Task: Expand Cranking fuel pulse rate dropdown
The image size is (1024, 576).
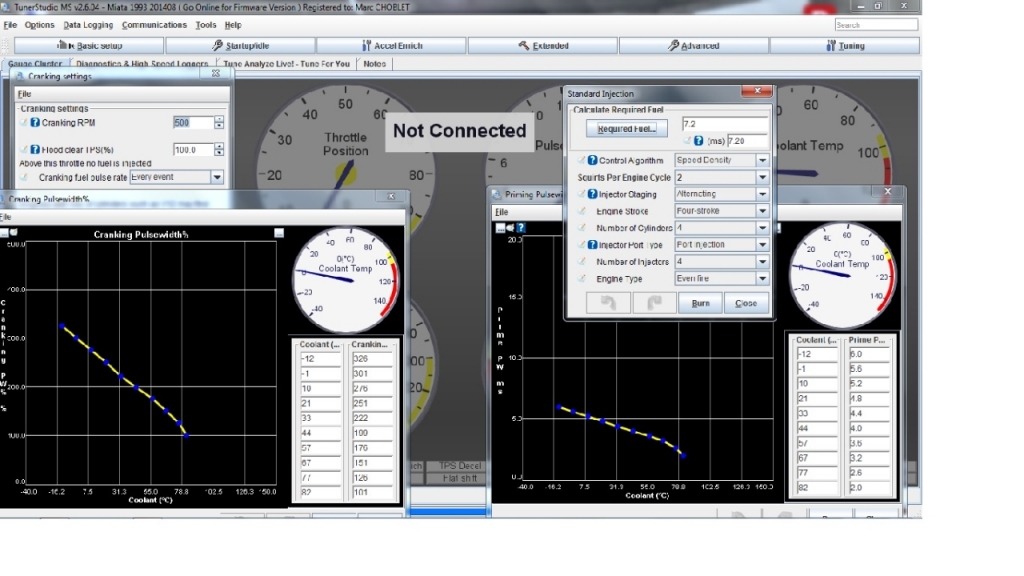Action: (x=217, y=177)
